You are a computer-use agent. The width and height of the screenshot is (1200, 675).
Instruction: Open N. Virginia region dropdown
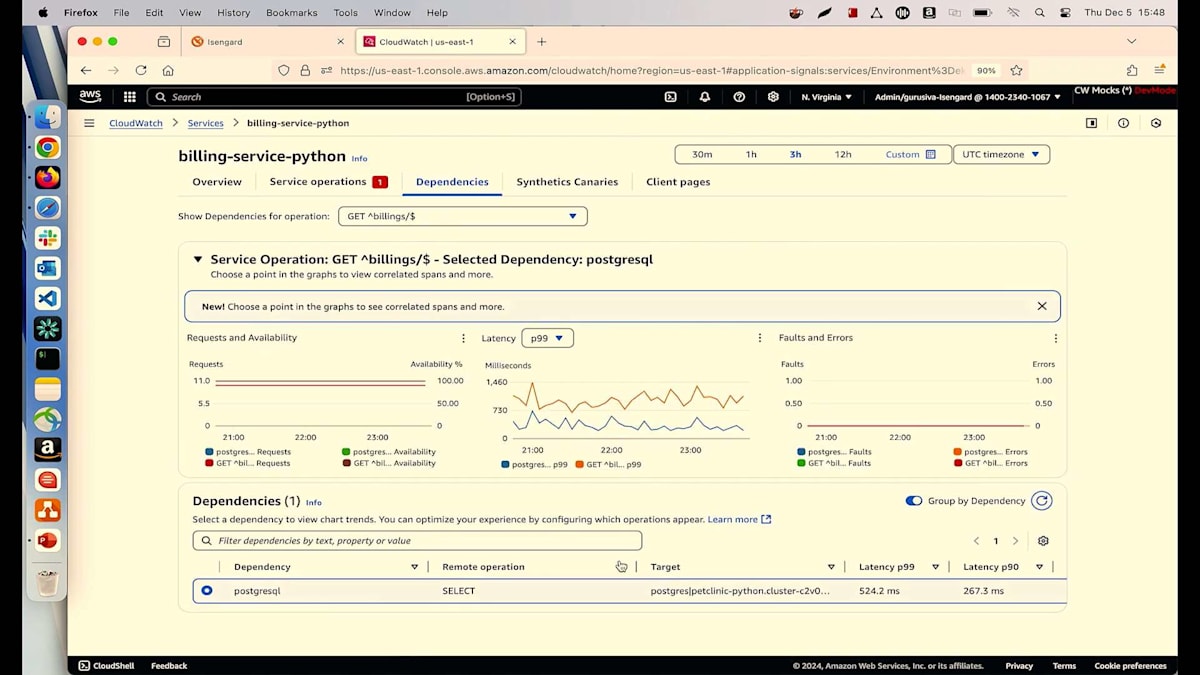826,97
